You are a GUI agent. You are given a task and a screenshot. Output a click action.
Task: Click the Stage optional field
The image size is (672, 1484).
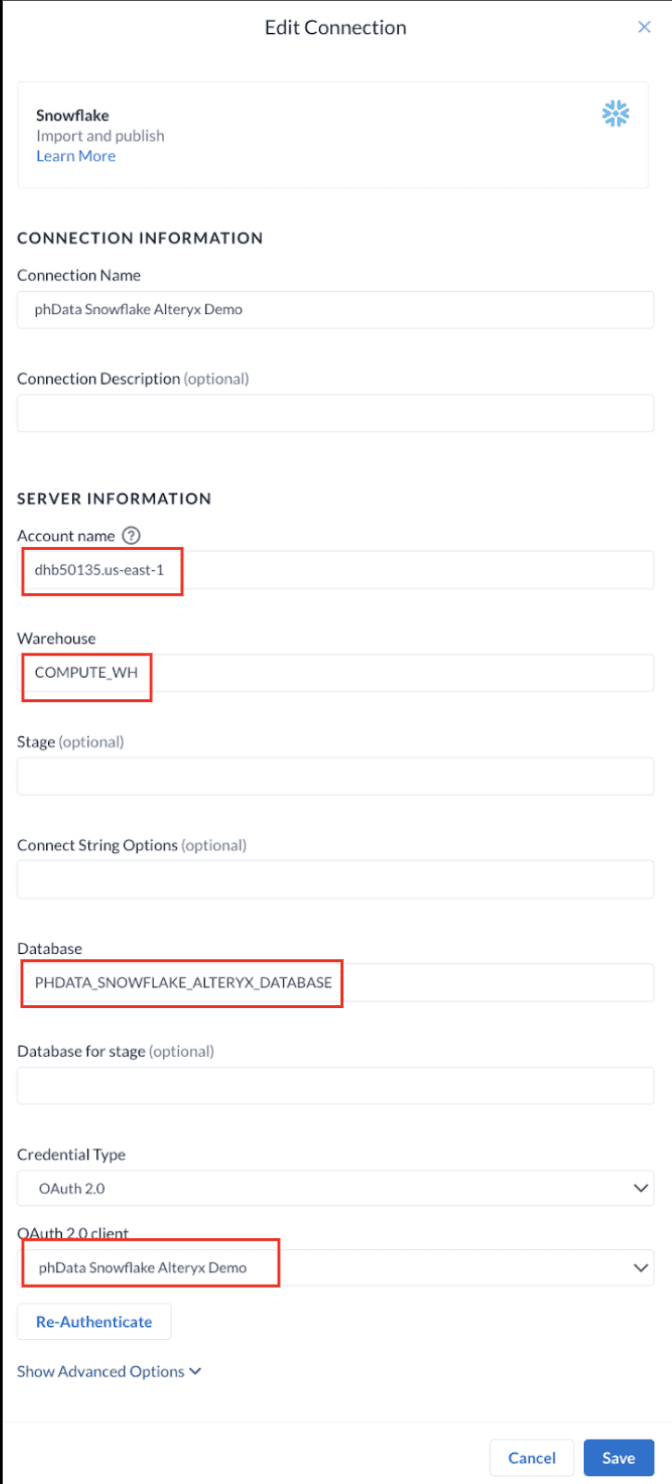[335, 776]
